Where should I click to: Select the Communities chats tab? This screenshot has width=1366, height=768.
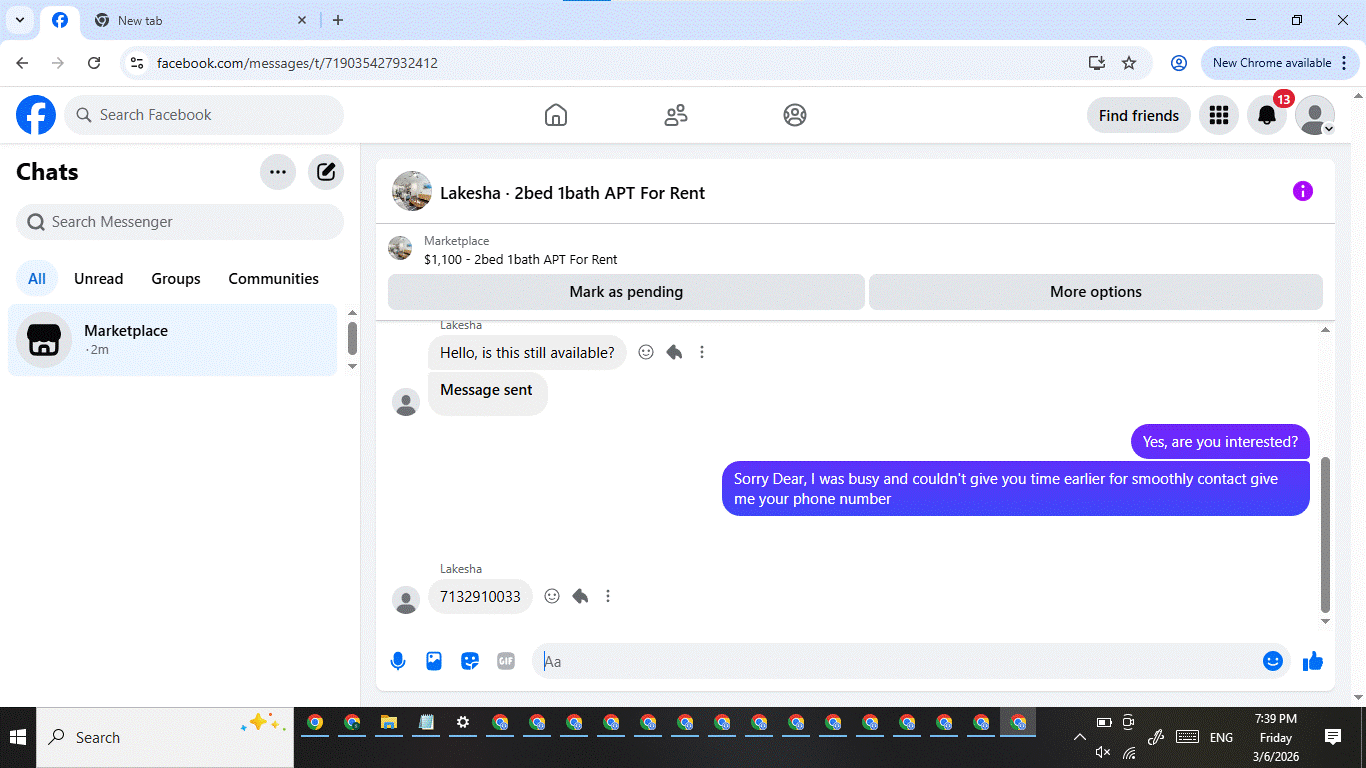(x=274, y=279)
